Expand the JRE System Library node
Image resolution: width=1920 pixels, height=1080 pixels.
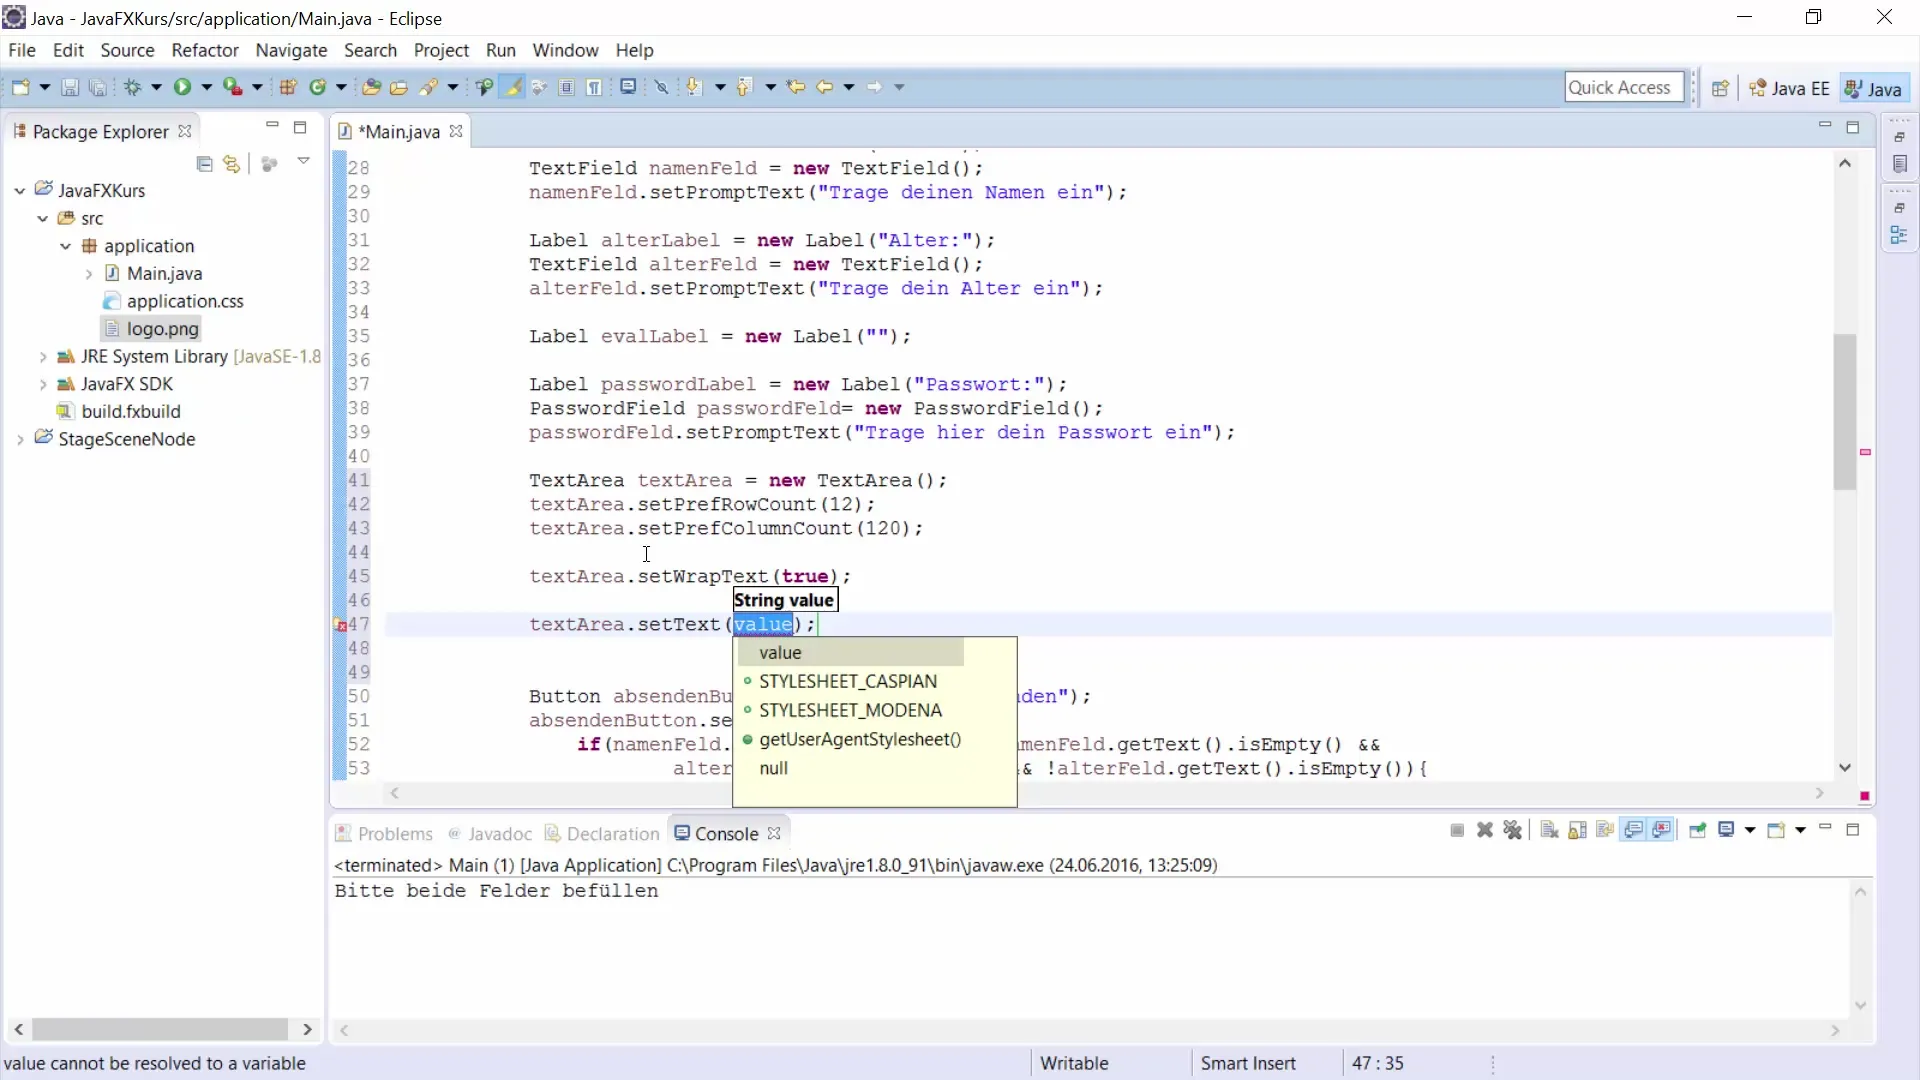(x=43, y=356)
